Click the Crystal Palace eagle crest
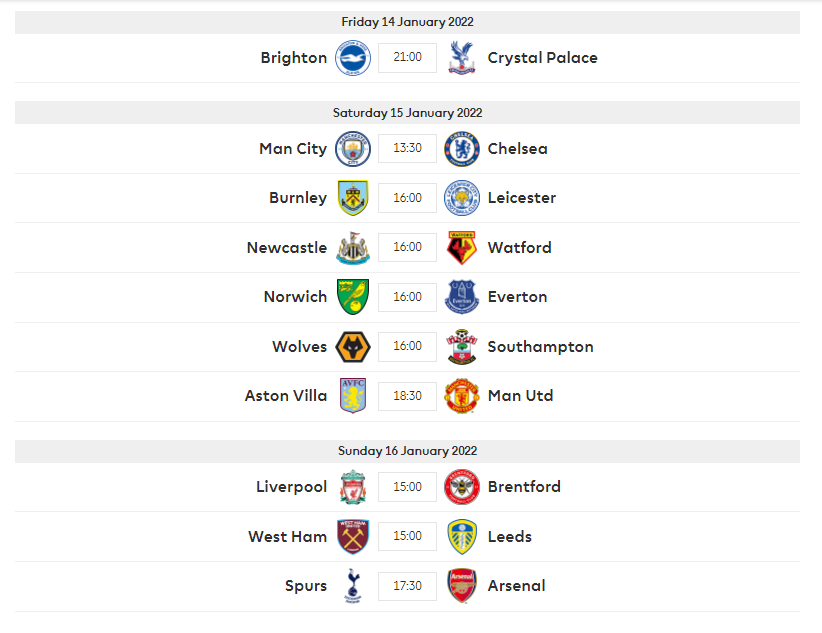 click(462, 58)
